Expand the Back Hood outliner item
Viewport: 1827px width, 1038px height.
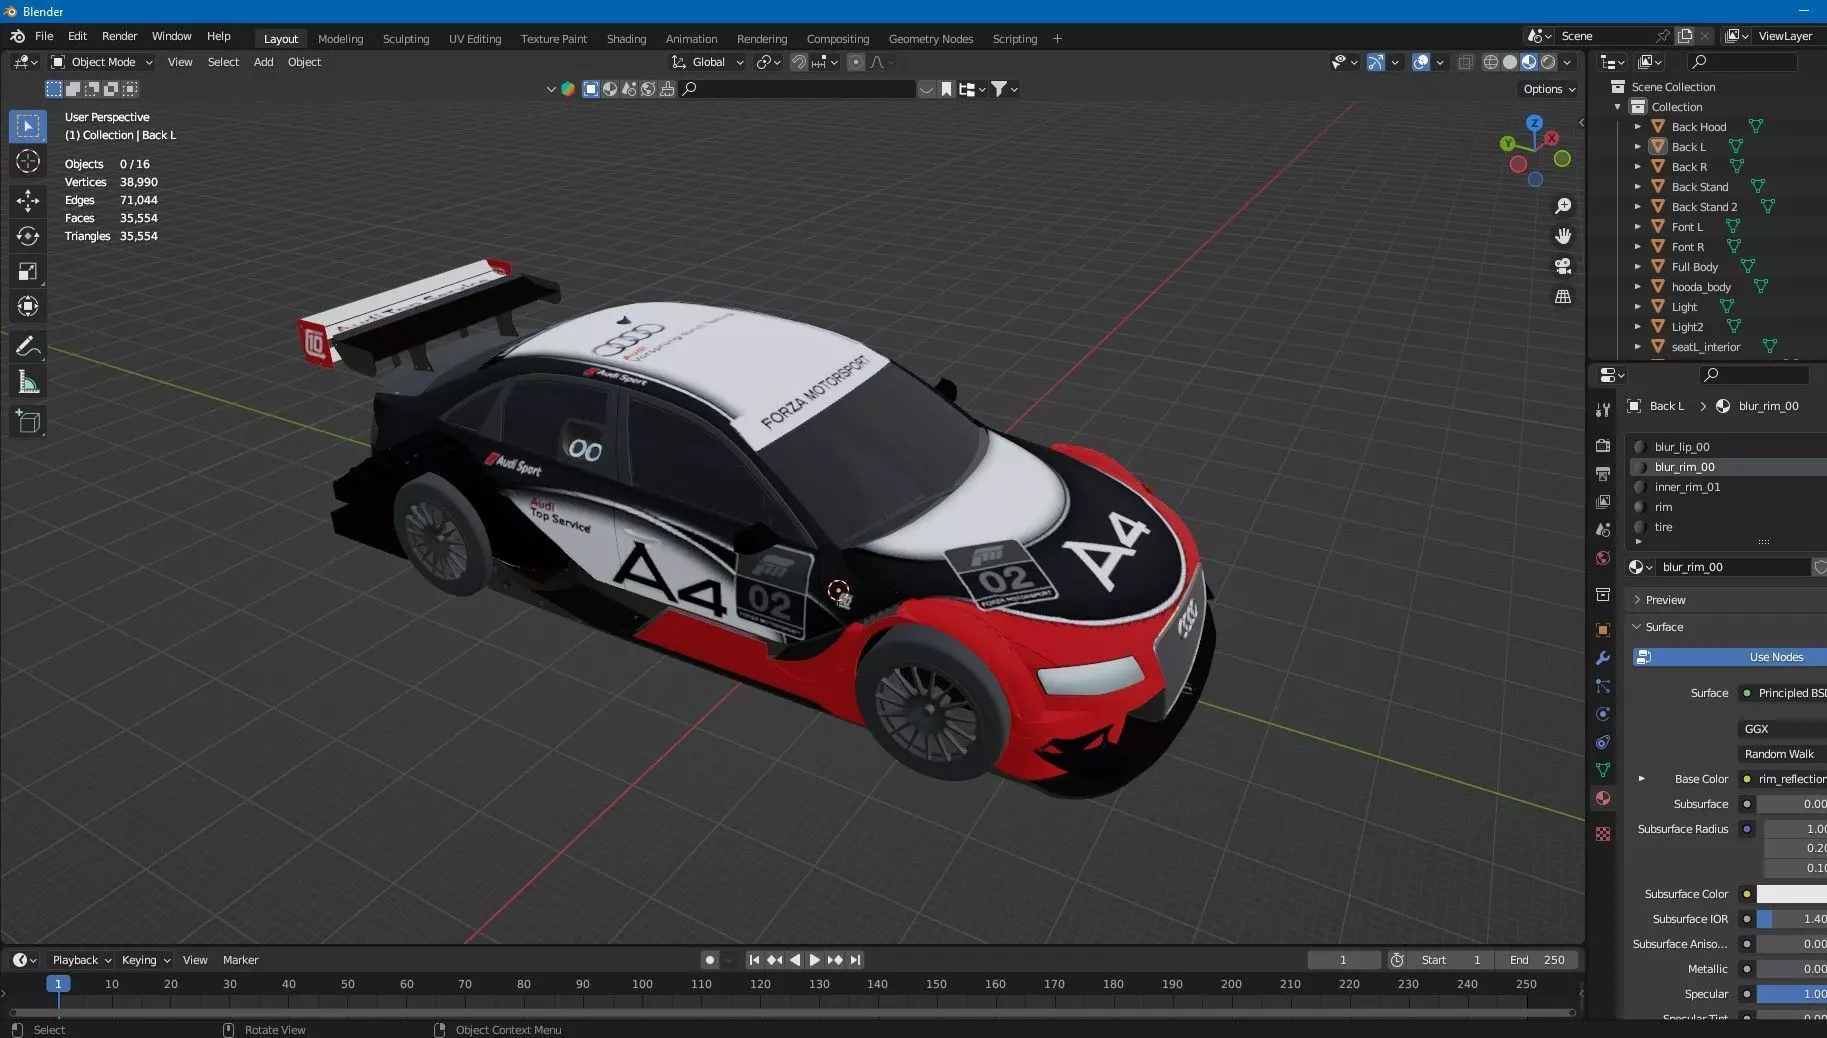(1637, 127)
